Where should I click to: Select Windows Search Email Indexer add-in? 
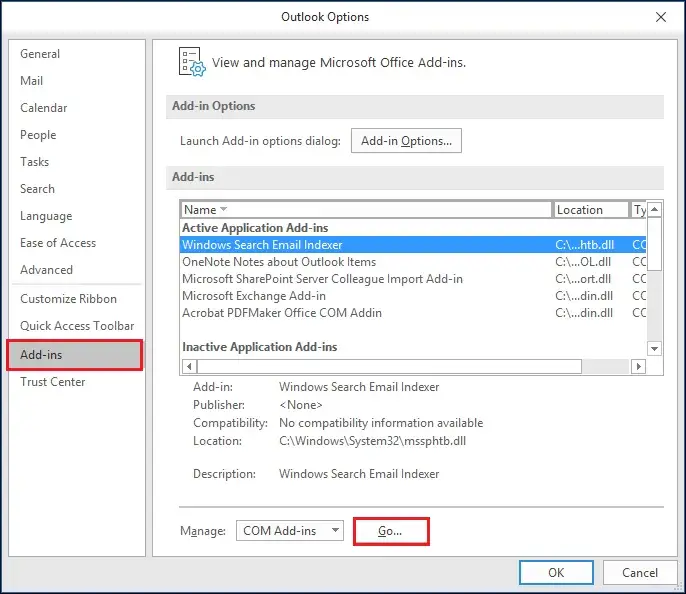point(262,245)
